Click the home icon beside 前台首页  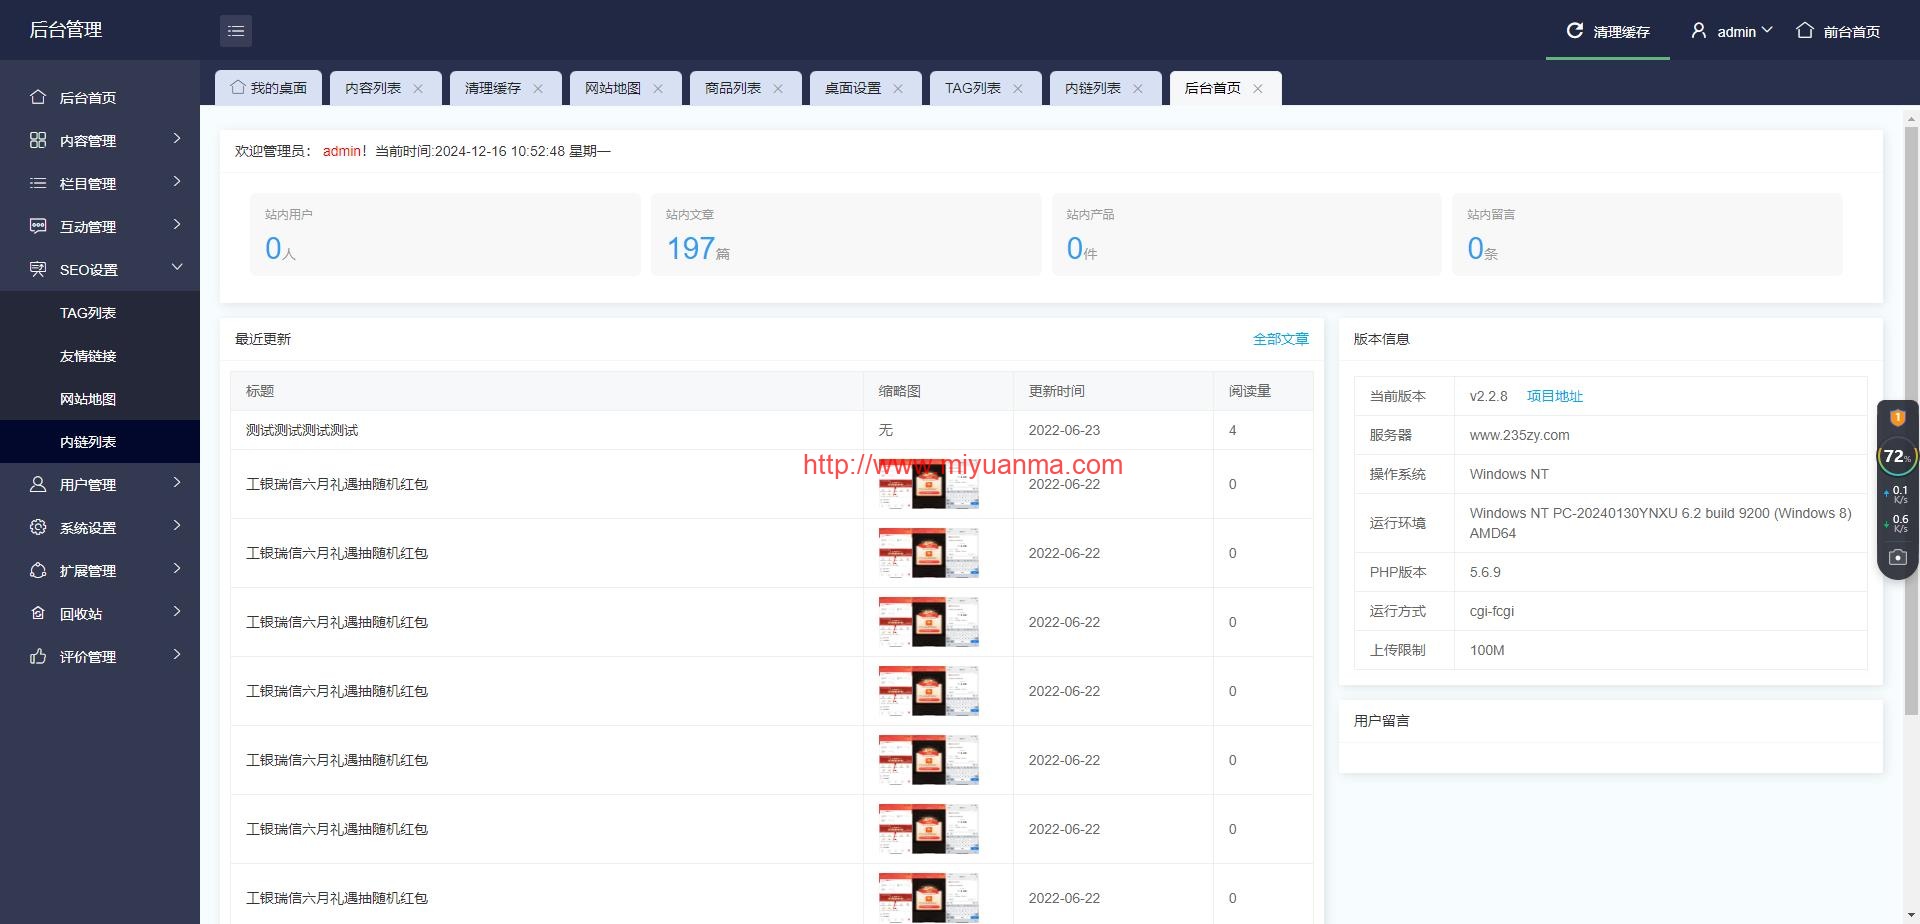pos(1804,31)
